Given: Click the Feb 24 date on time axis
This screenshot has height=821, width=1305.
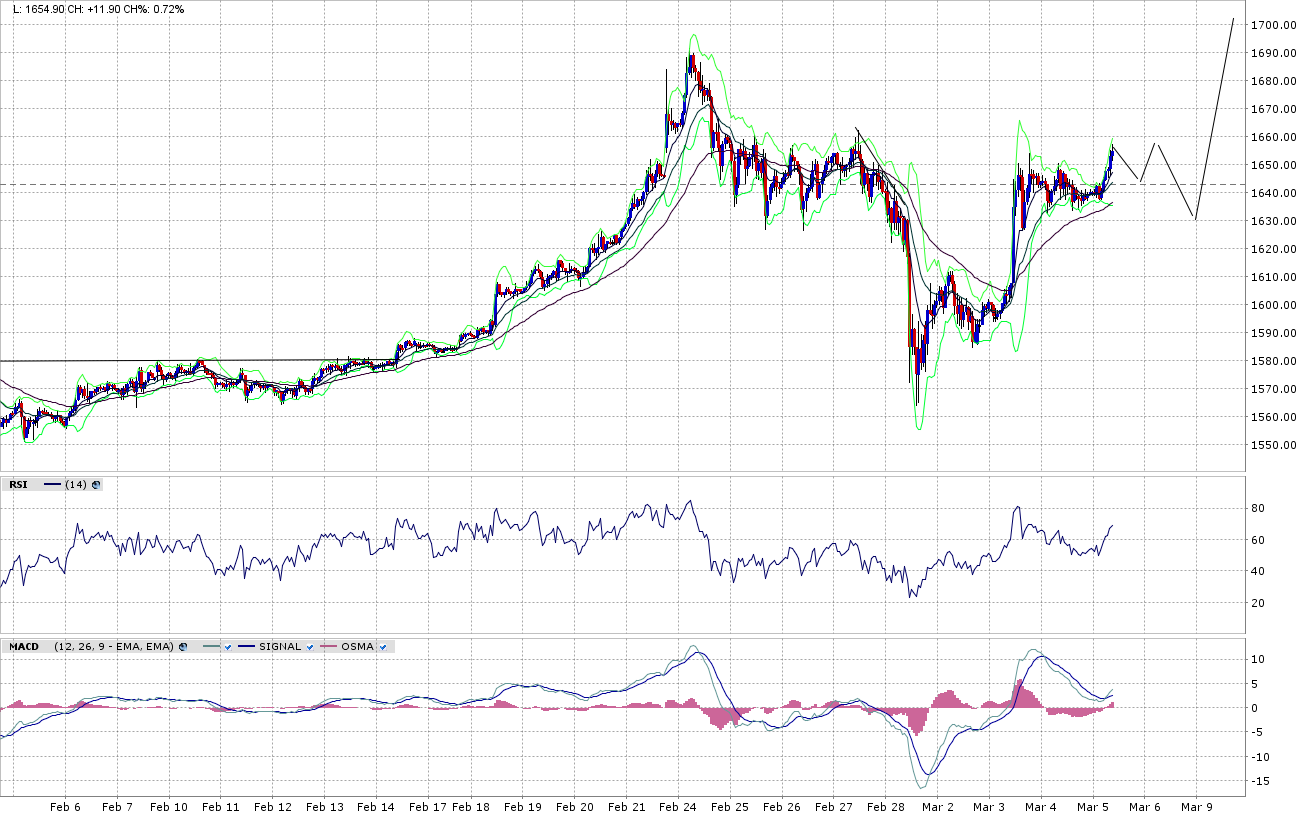Looking at the screenshot, I should [x=677, y=807].
